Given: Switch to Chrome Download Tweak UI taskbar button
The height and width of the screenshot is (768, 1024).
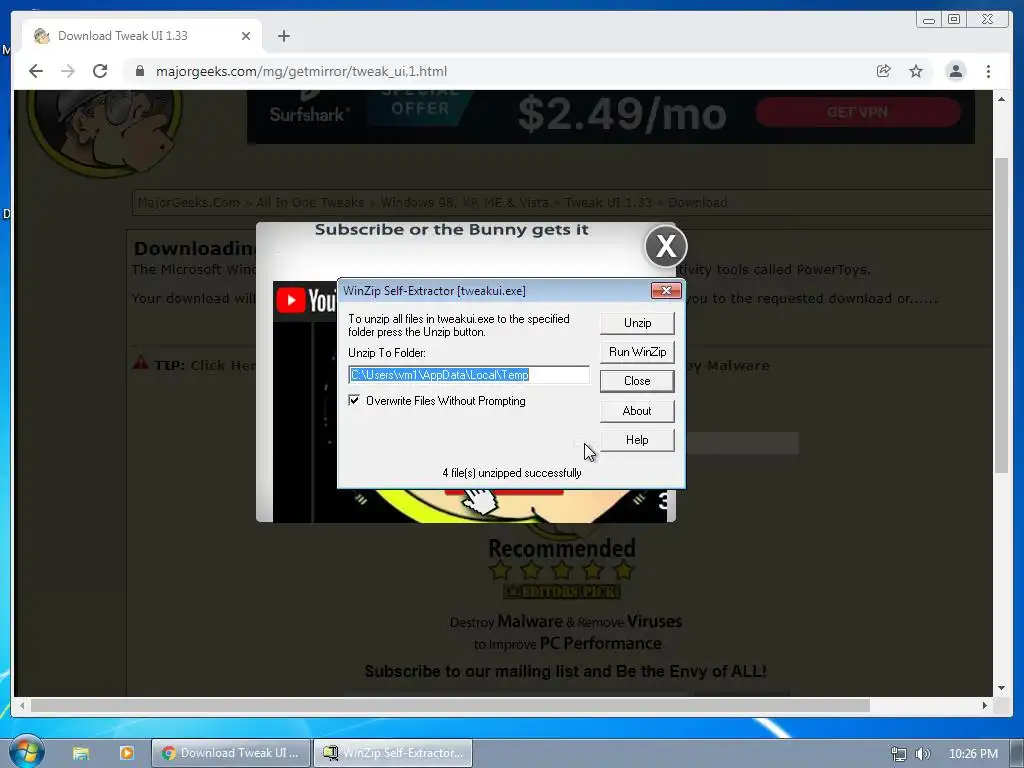Looking at the screenshot, I should click(x=230, y=753).
